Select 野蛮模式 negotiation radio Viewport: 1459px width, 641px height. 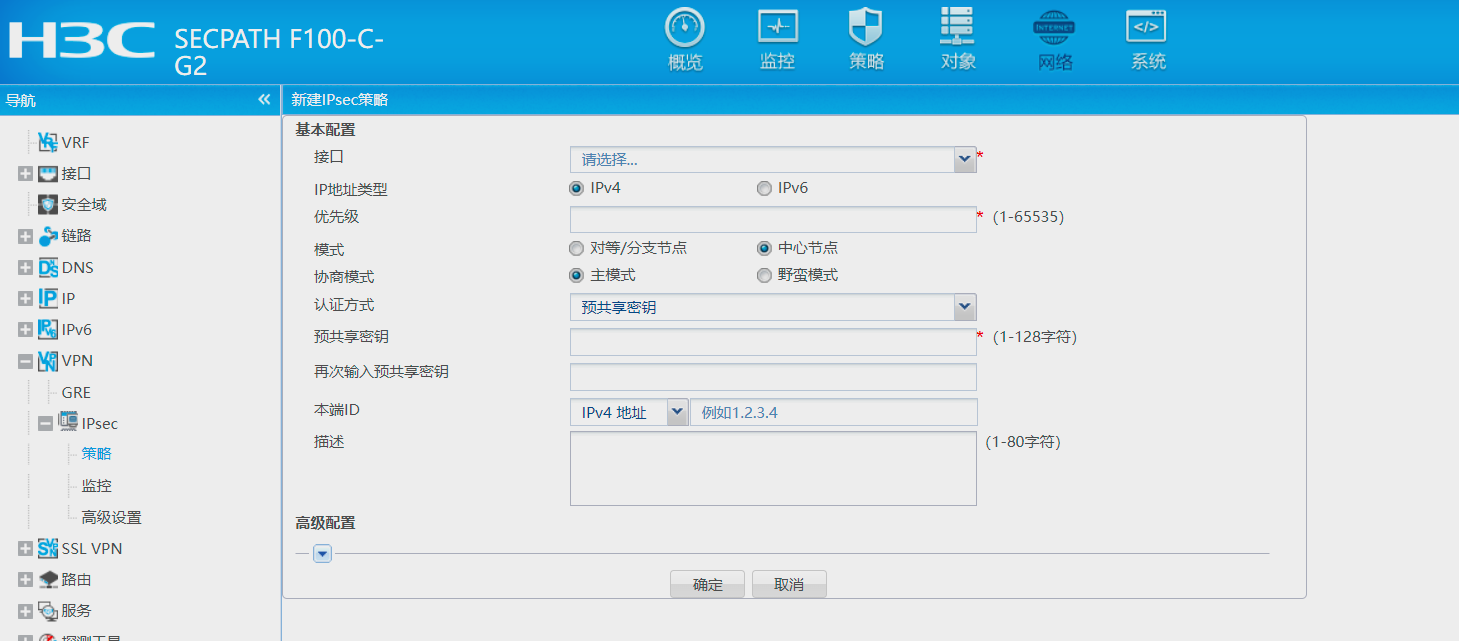[x=764, y=275]
